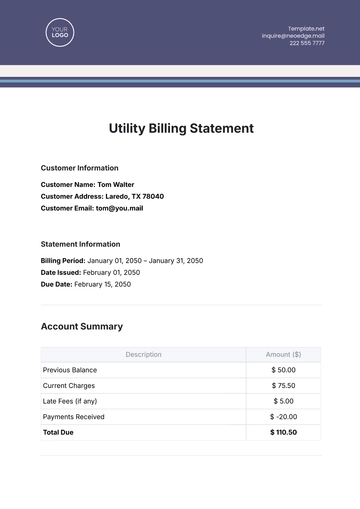The height and width of the screenshot is (509, 360).
Task: Click Due Date: February 15, 2050
Action: tap(86, 284)
